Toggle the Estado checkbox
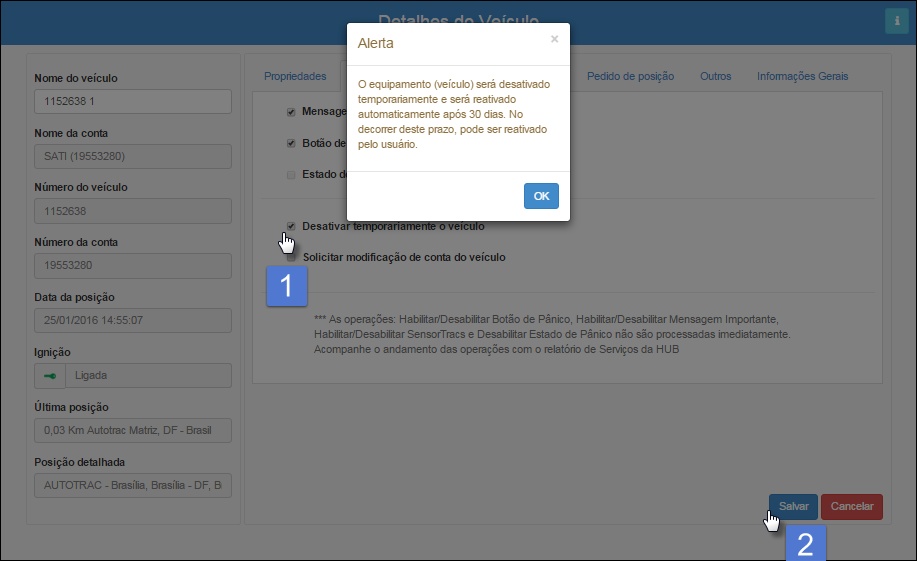This screenshot has width=917, height=561. pos(291,174)
